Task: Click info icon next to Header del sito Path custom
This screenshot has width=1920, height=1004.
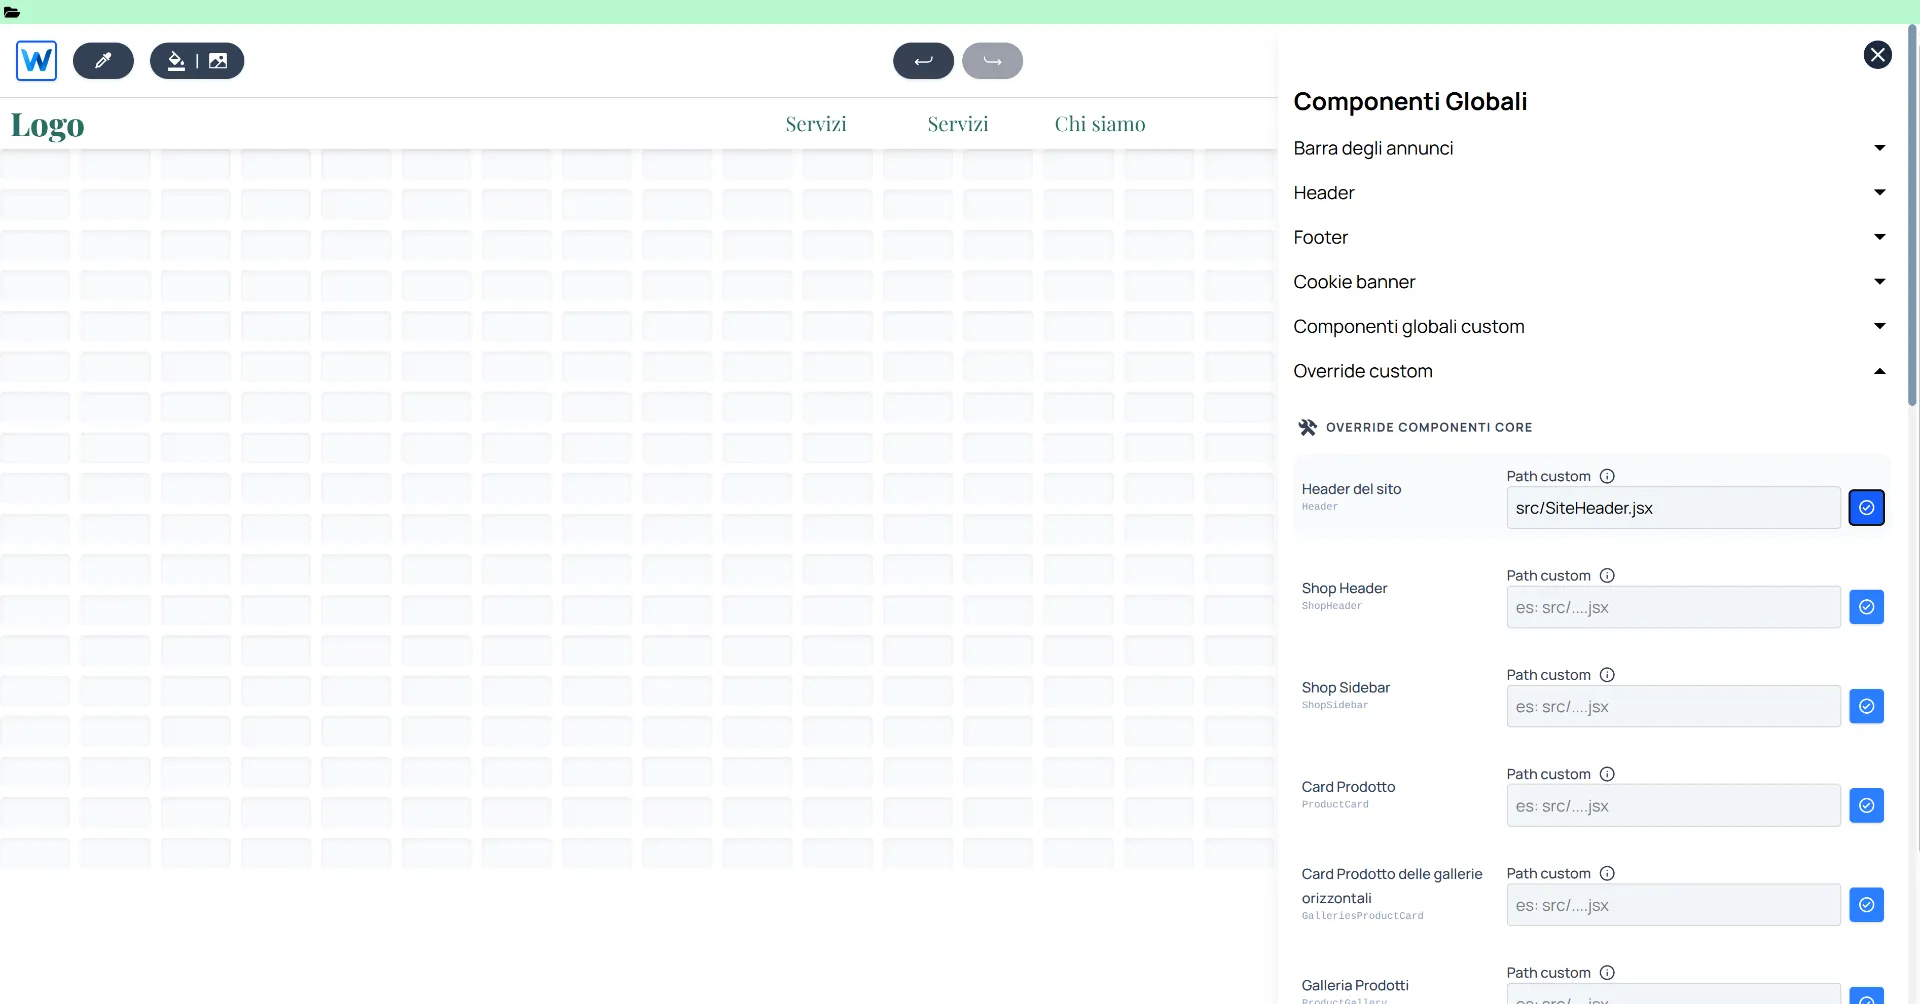Action: tap(1607, 476)
